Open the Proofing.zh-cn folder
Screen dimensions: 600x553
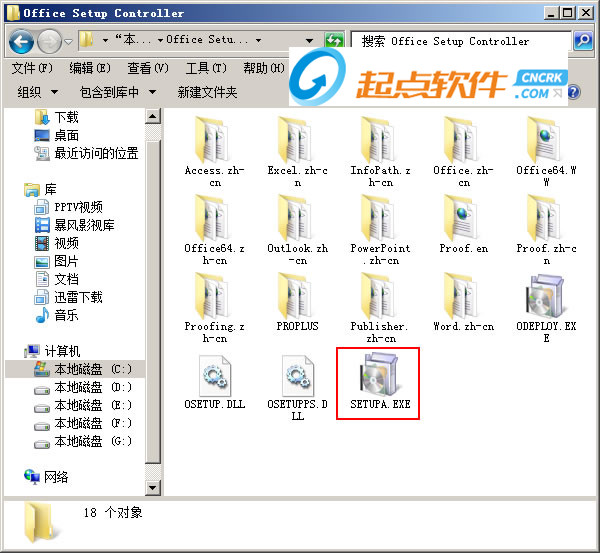pyautogui.click(x=214, y=308)
